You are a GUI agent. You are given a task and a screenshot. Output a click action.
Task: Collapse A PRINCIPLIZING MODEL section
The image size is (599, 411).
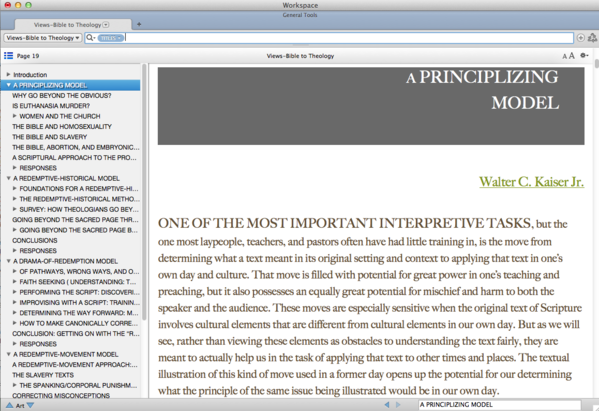pyautogui.click(x=8, y=85)
